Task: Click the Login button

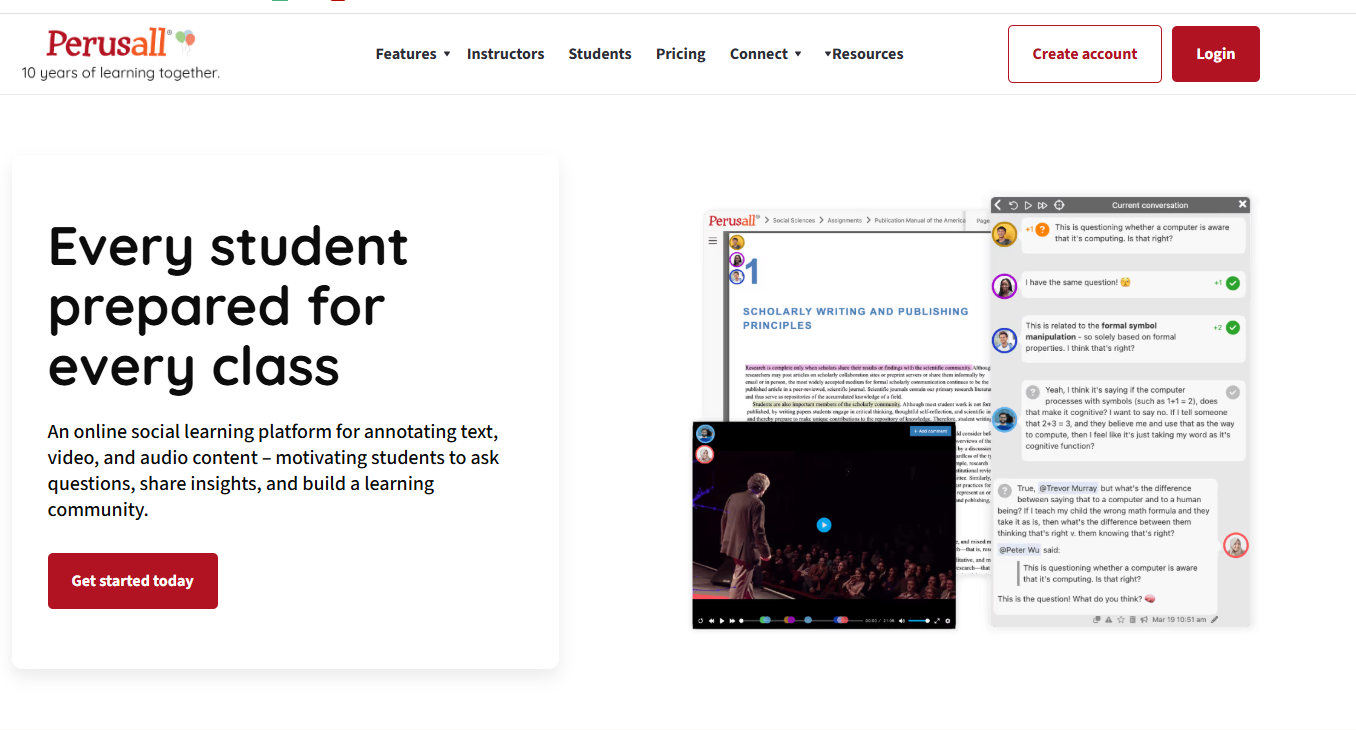Action: coord(1215,54)
